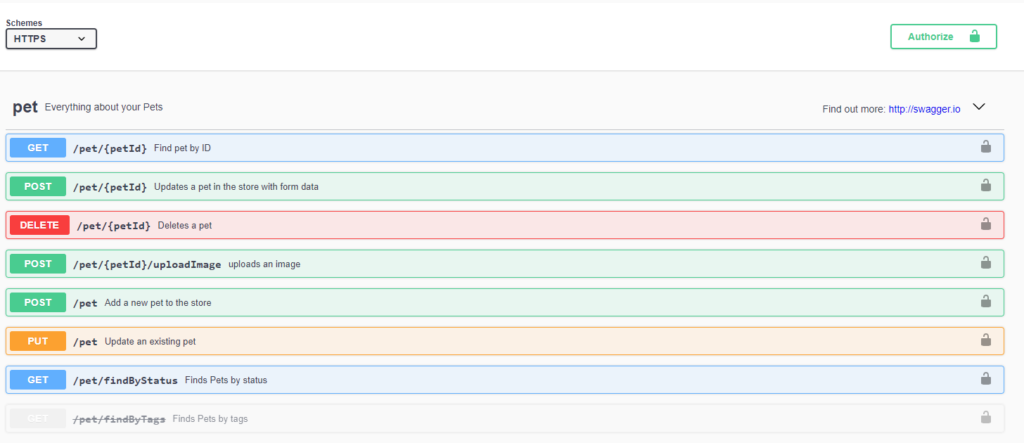Expand the DELETE Deletes a pet operation
Viewport: 1024px width, 443px height.
184,225
